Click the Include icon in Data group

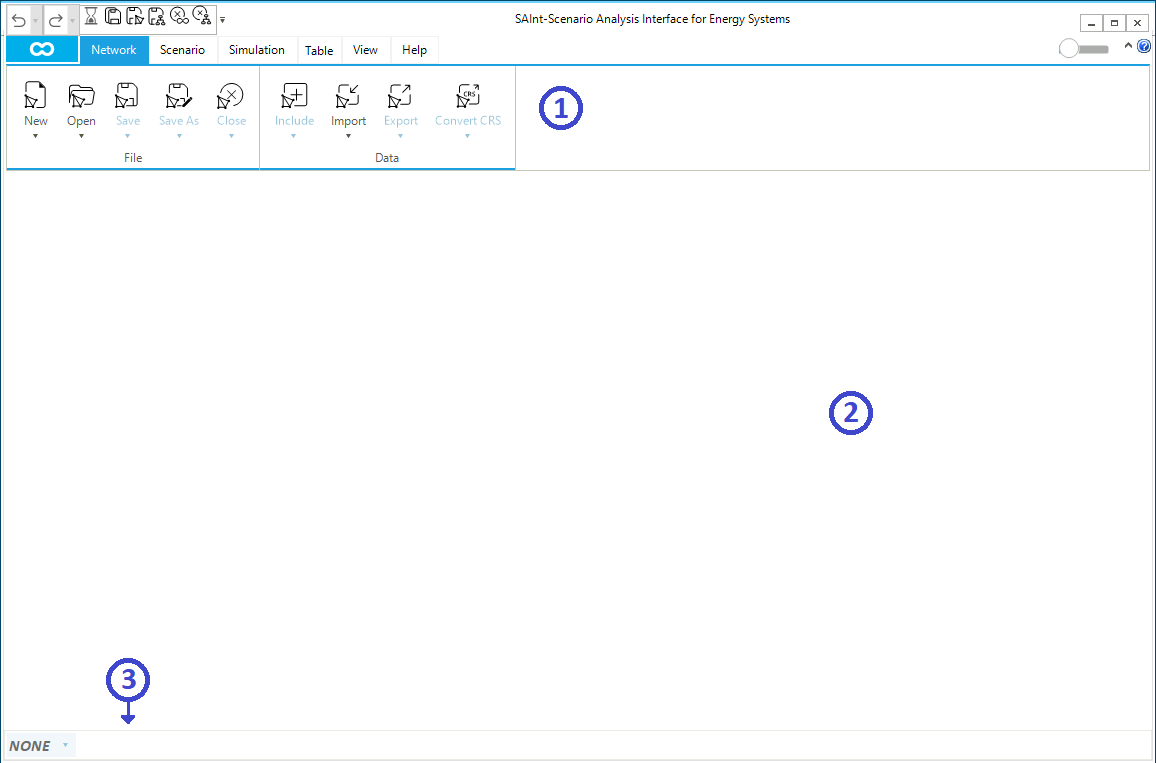pyautogui.click(x=294, y=96)
